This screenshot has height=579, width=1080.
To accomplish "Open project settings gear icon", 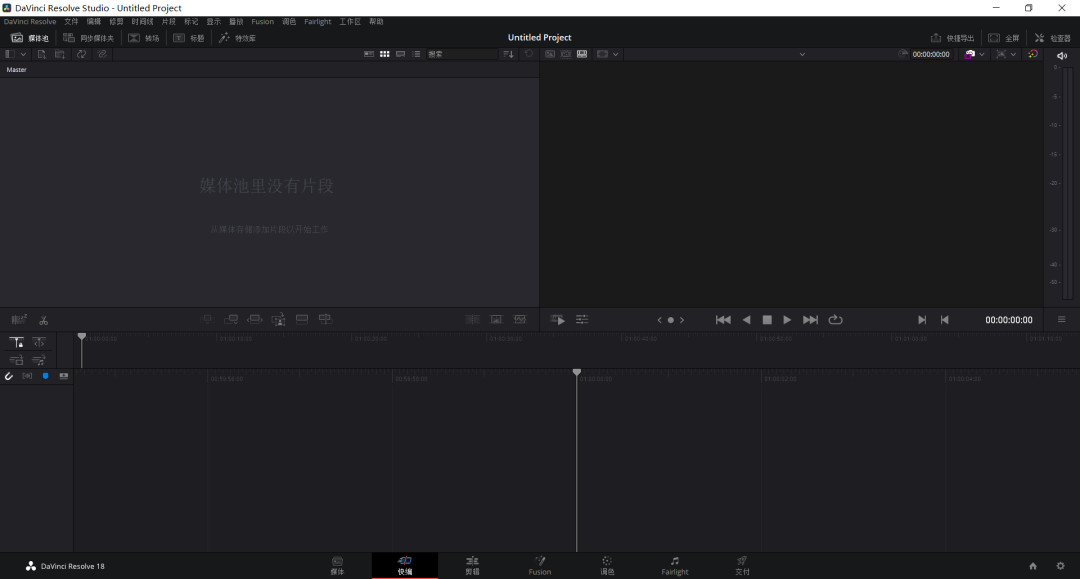I will pos(1060,566).
